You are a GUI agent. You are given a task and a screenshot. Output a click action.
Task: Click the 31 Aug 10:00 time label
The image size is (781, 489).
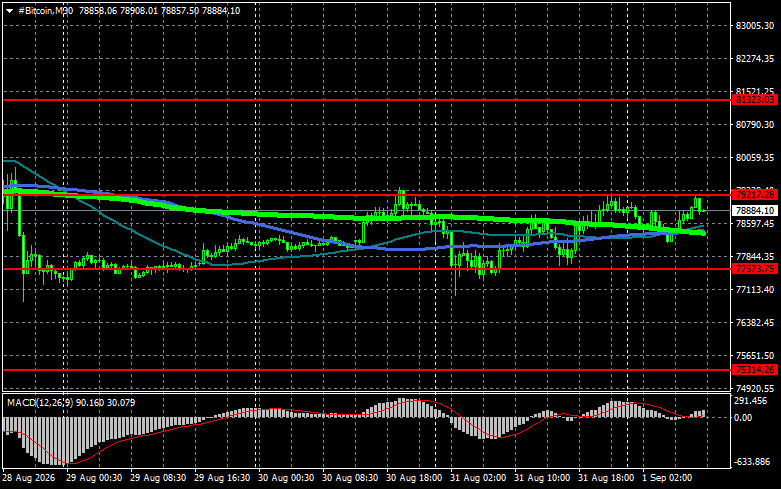click(x=542, y=478)
